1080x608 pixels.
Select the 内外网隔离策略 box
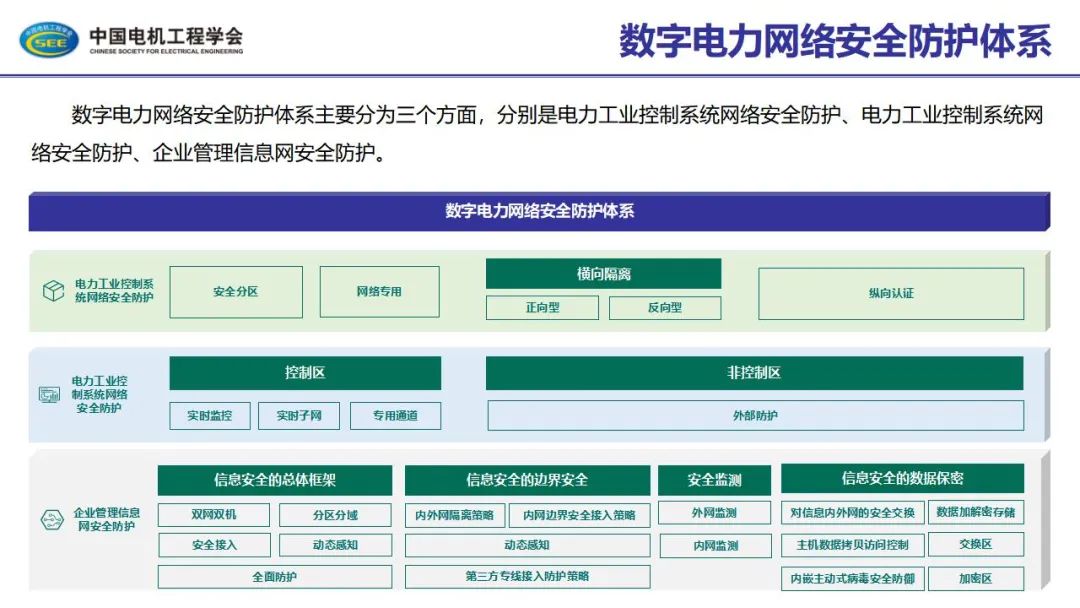tap(455, 515)
